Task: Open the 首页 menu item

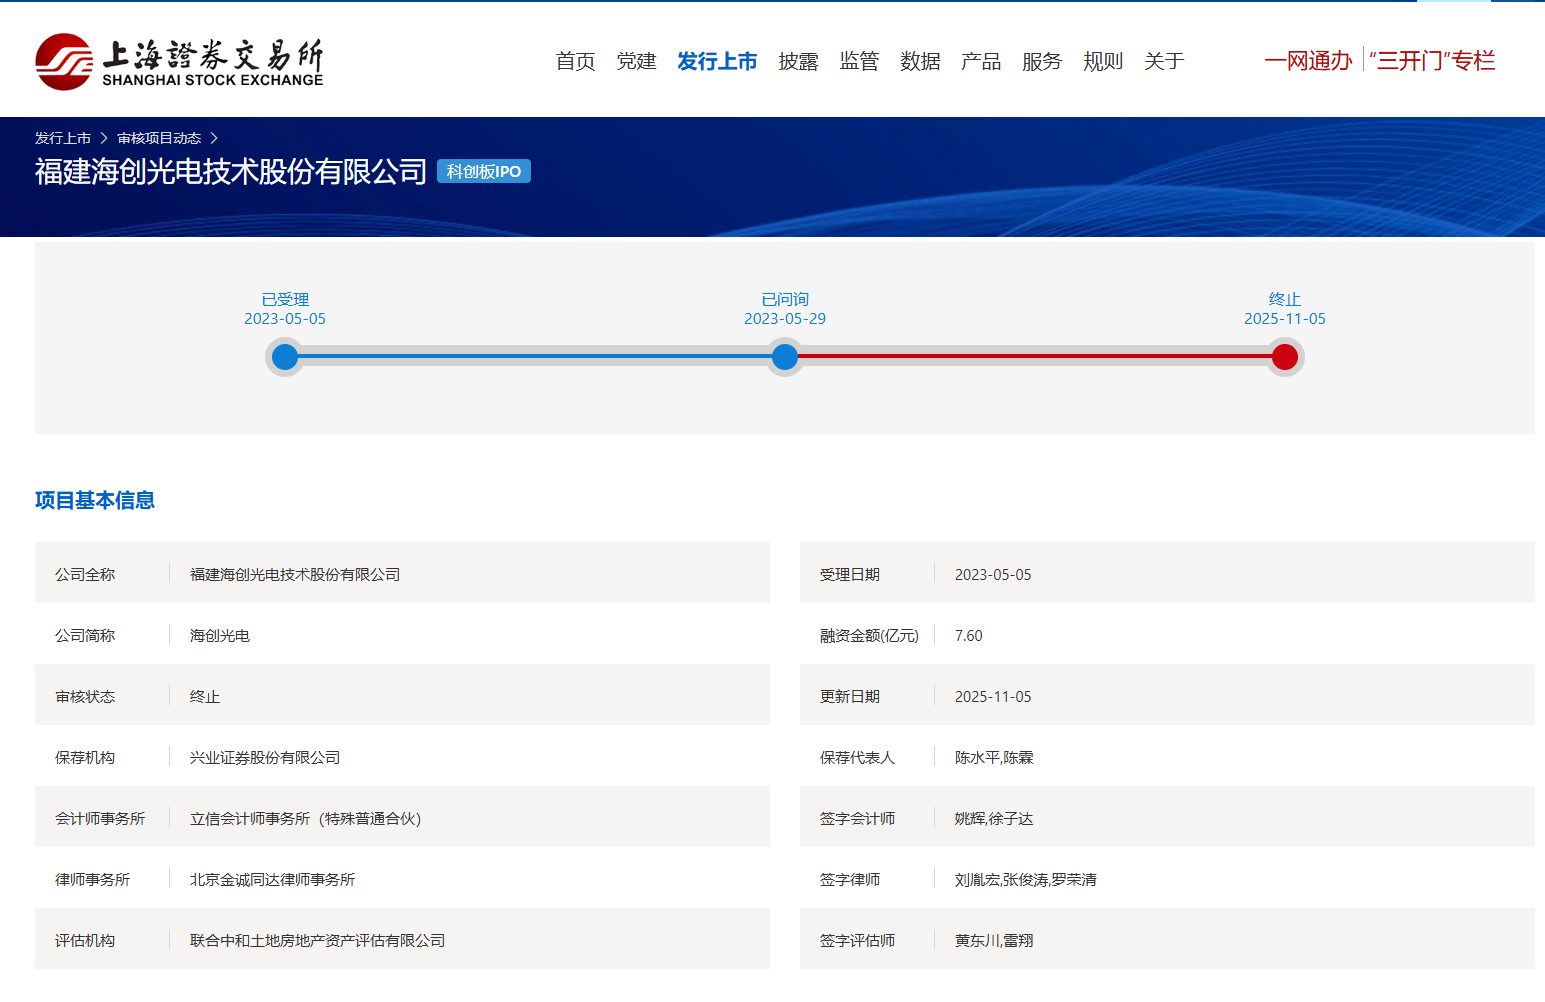Action: tap(575, 62)
